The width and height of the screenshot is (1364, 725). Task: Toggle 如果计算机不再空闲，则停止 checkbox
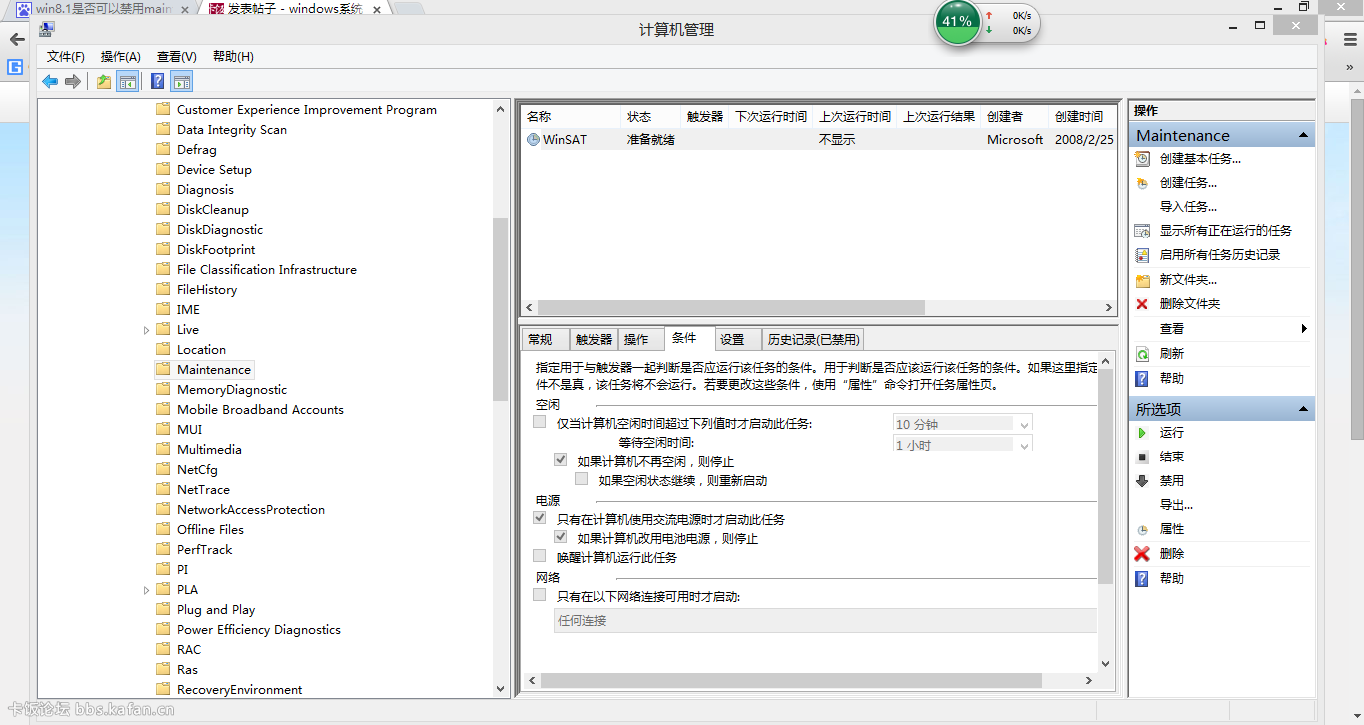561,460
